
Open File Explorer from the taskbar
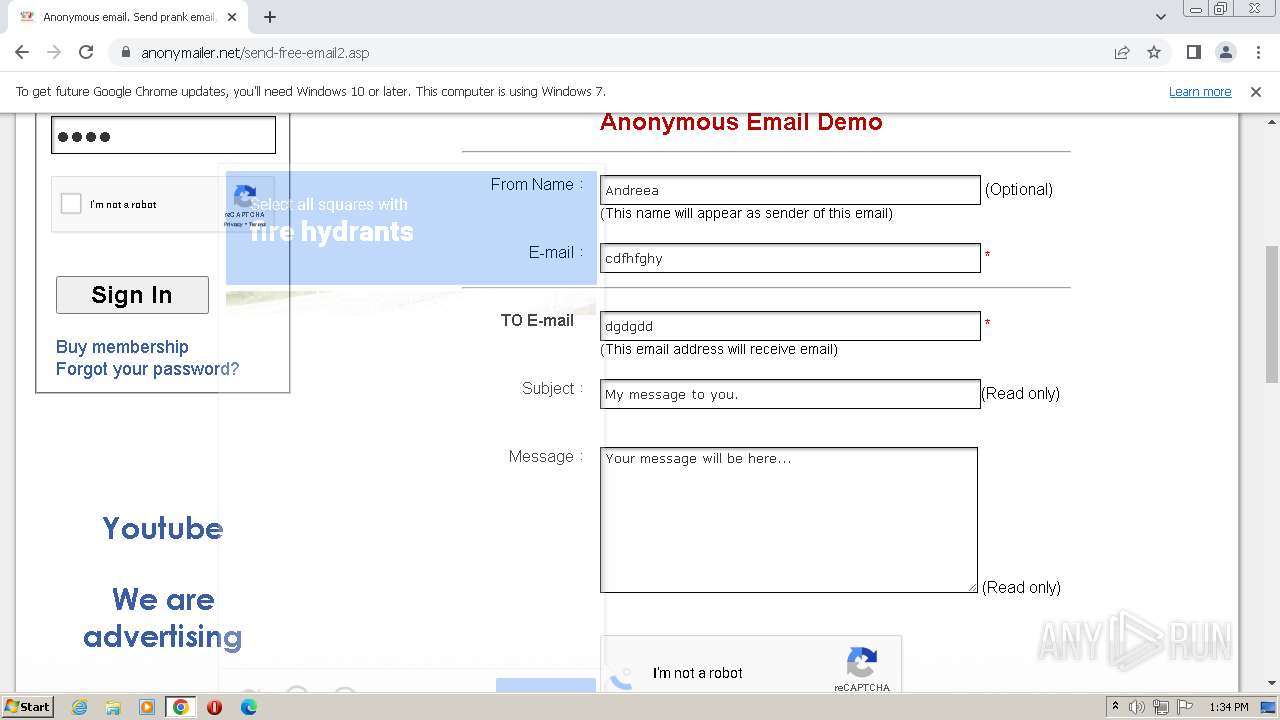pos(113,707)
